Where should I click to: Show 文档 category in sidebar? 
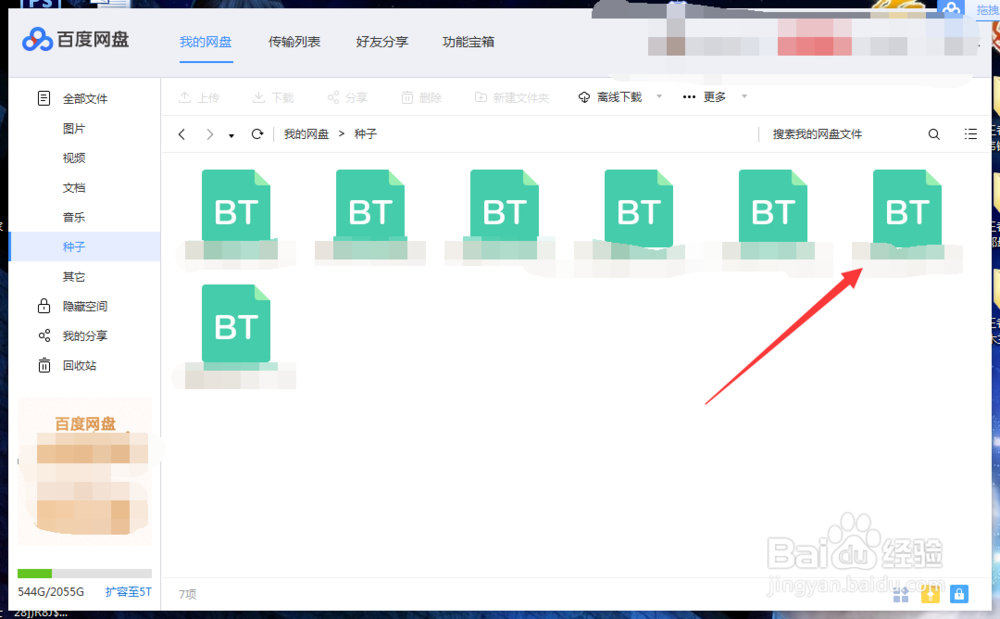pyautogui.click(x=74, y=188)
